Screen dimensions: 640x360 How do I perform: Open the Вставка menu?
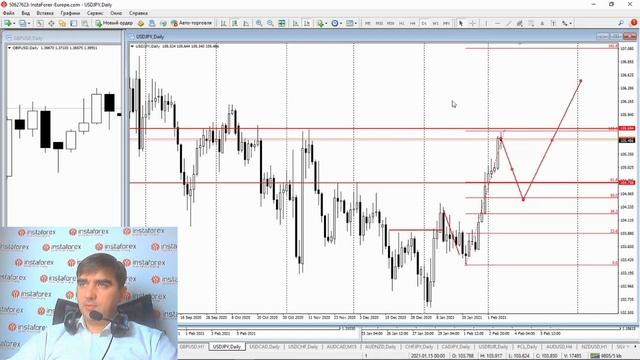(x=45, y=13)
